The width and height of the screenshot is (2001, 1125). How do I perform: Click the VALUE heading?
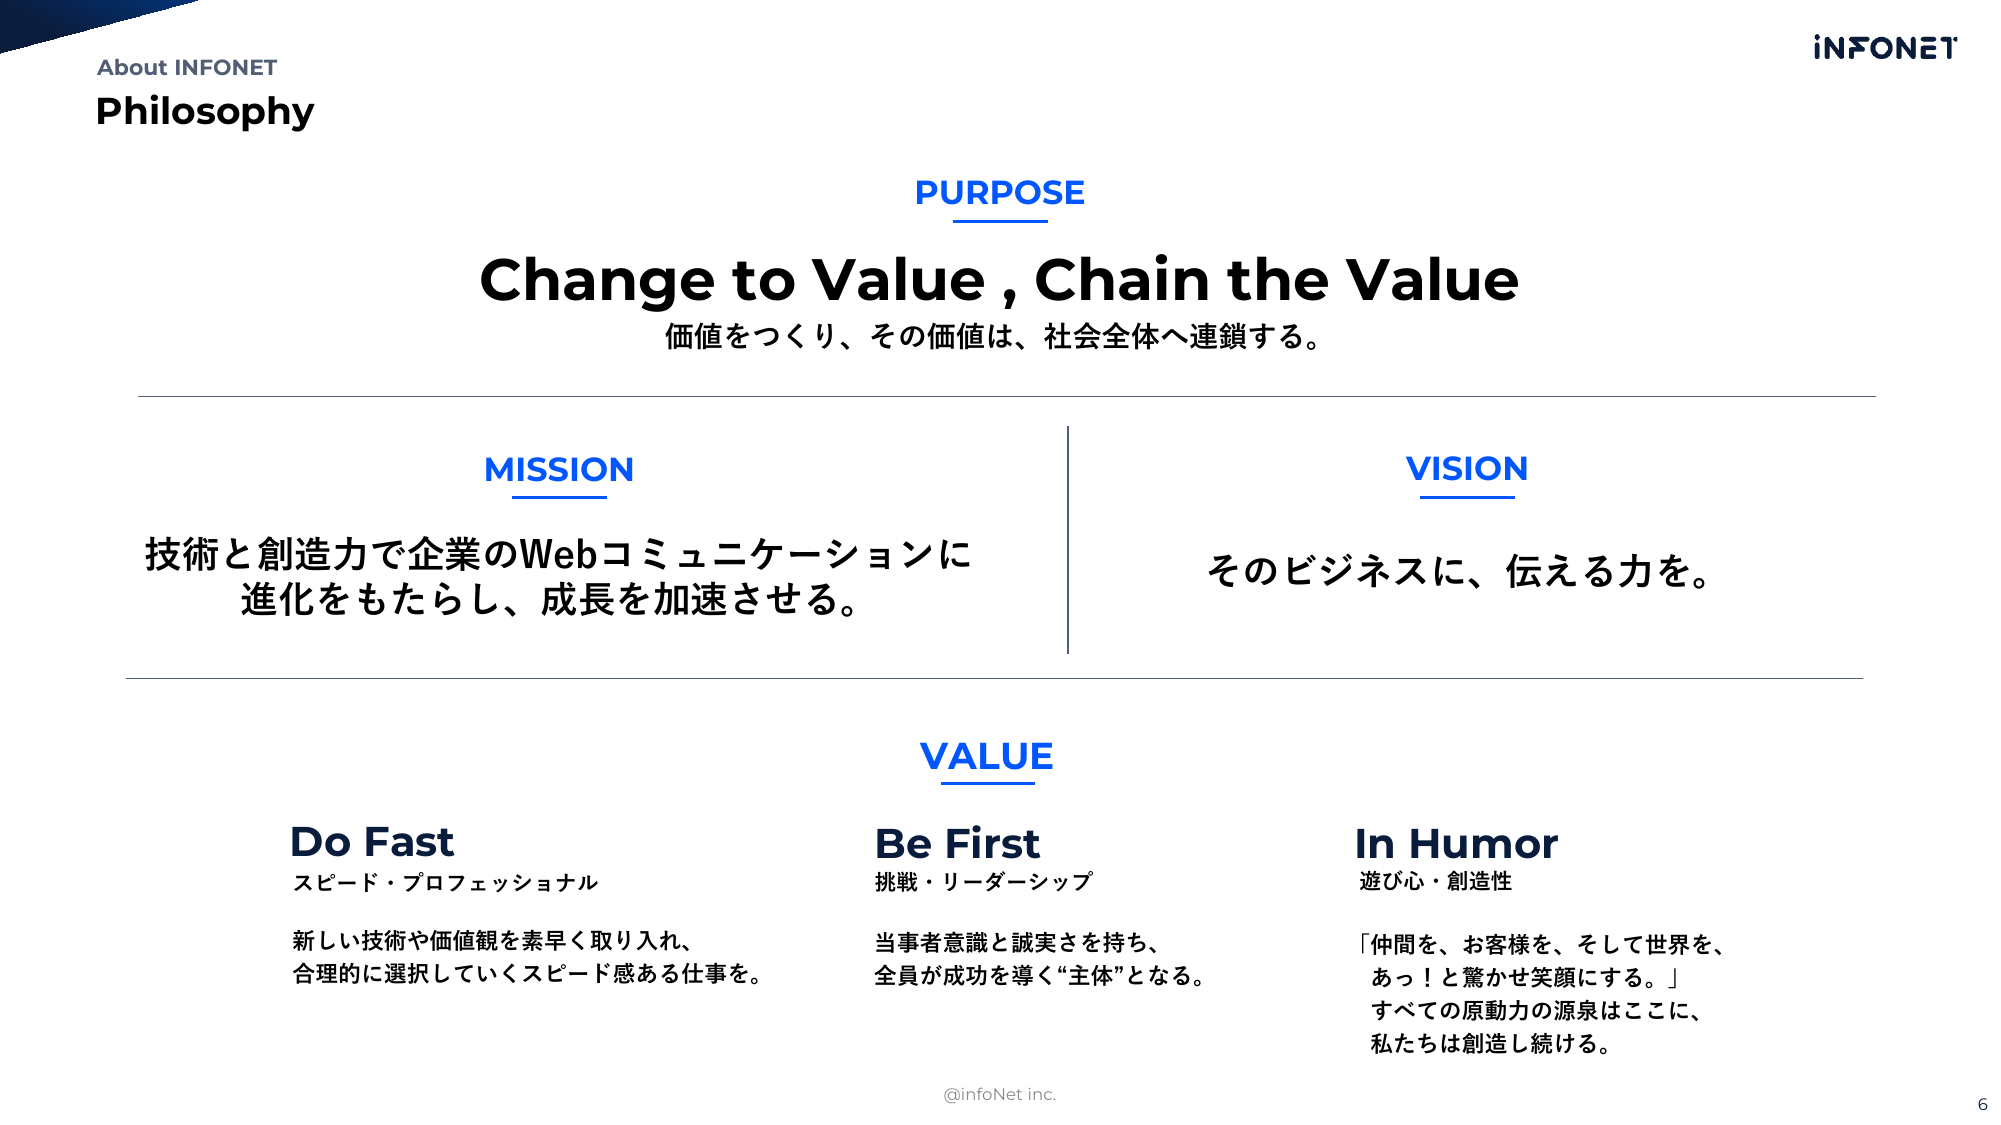(986, 756)
